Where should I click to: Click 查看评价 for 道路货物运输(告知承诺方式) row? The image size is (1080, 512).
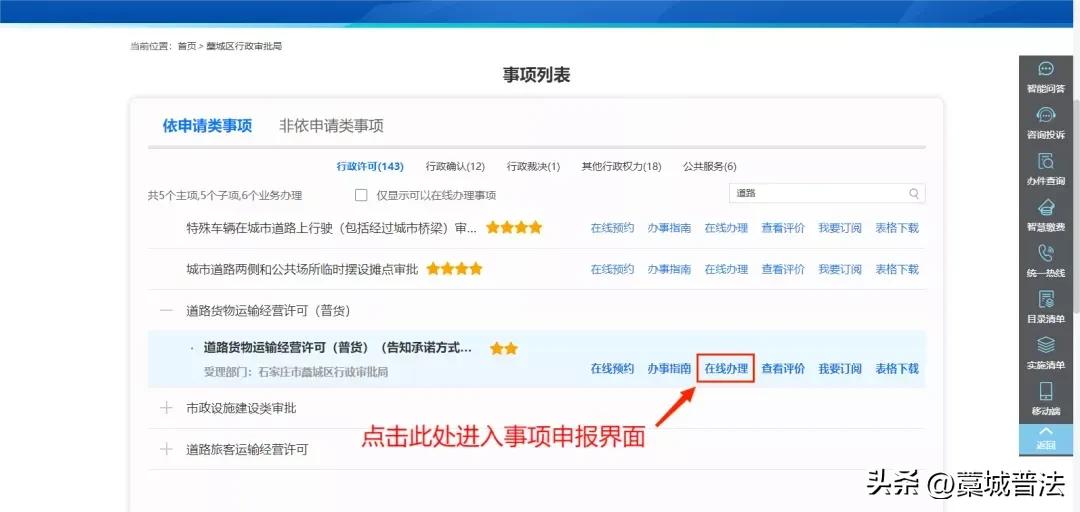[783, 369]
